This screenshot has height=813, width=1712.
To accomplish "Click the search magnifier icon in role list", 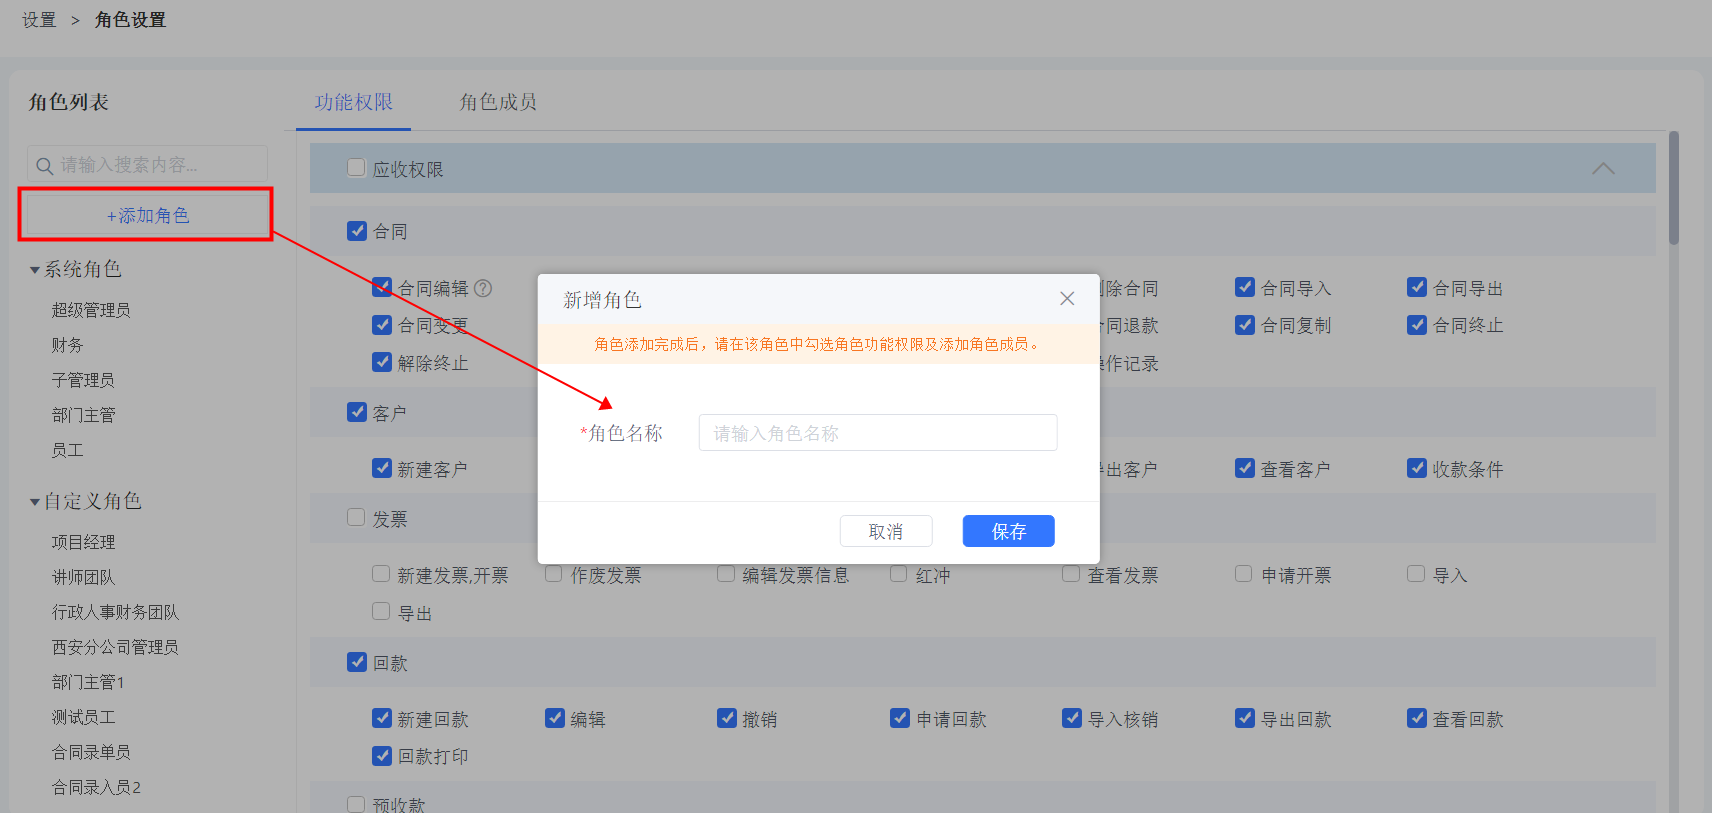I will [x=44, y=165].
